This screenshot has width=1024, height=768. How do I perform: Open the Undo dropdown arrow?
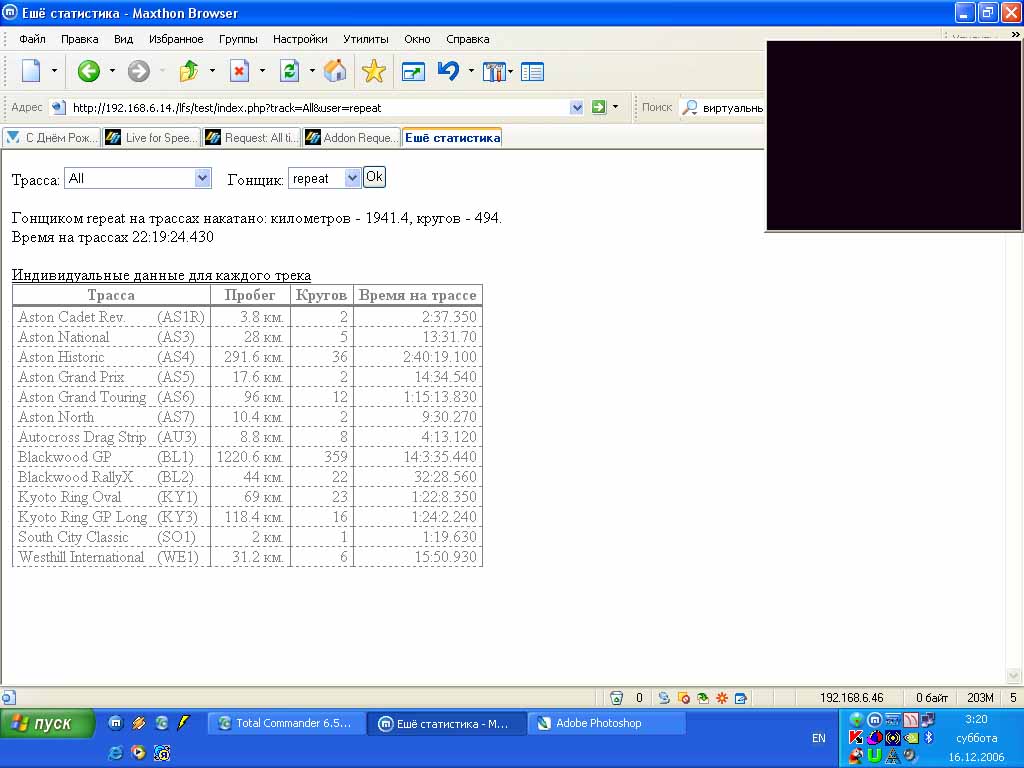tap(471, 71)
